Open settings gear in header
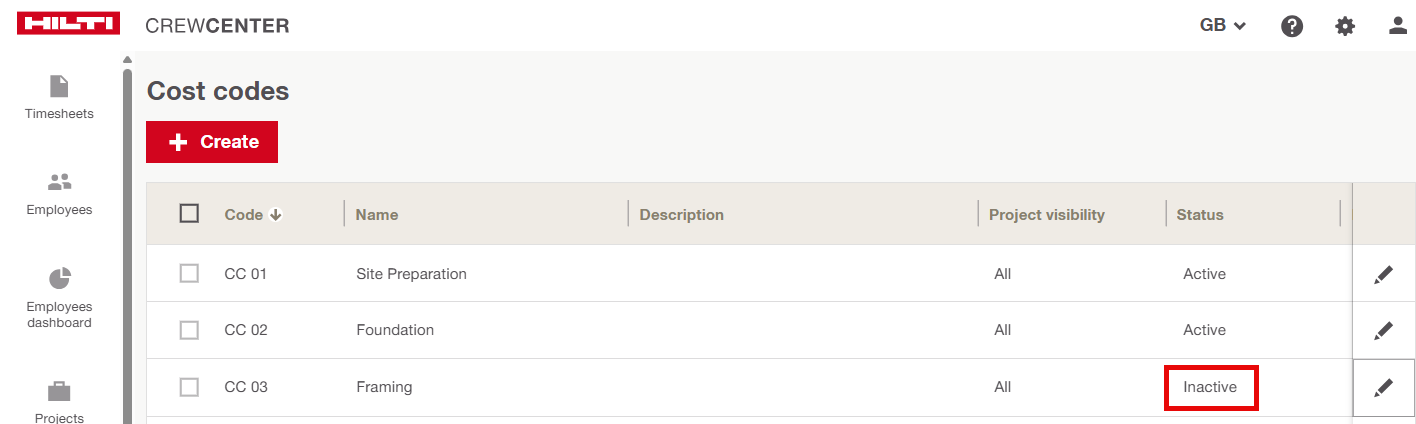Screen dimensions: 1416x424 1345,27
